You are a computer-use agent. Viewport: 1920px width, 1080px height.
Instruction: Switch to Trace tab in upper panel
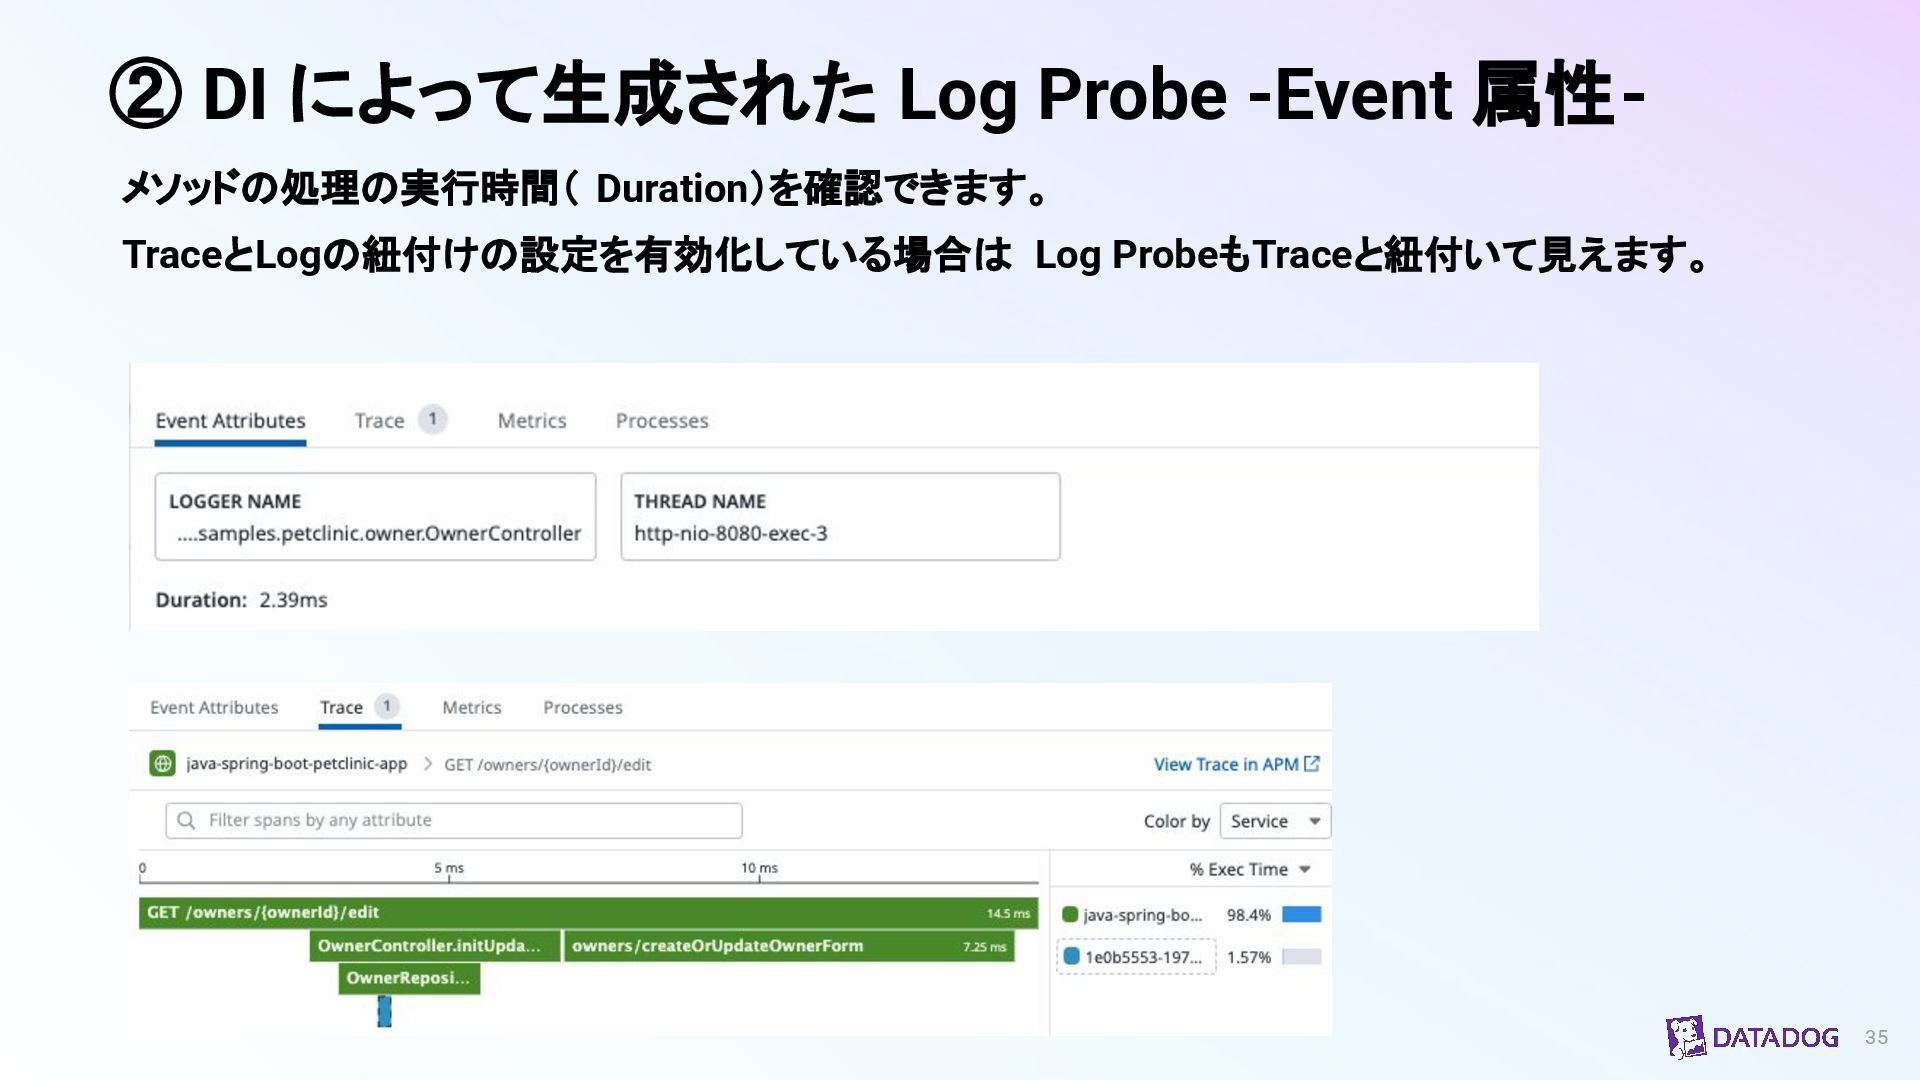tap(380, 421)
